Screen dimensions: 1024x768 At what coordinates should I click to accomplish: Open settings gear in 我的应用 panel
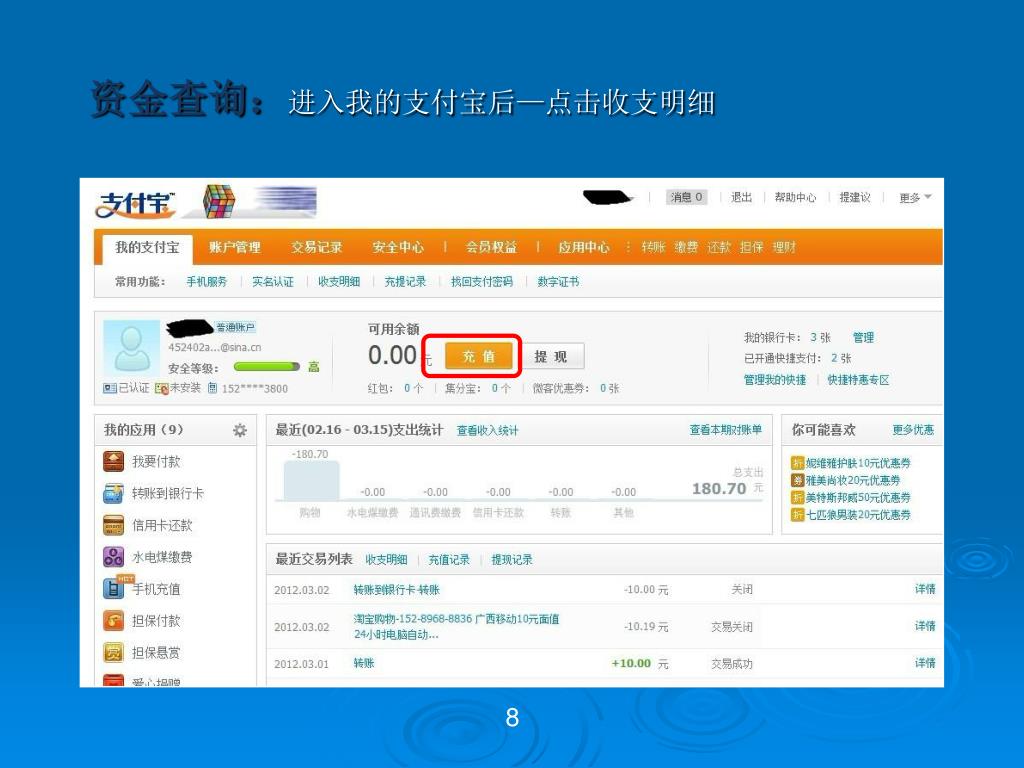point(240,430)
